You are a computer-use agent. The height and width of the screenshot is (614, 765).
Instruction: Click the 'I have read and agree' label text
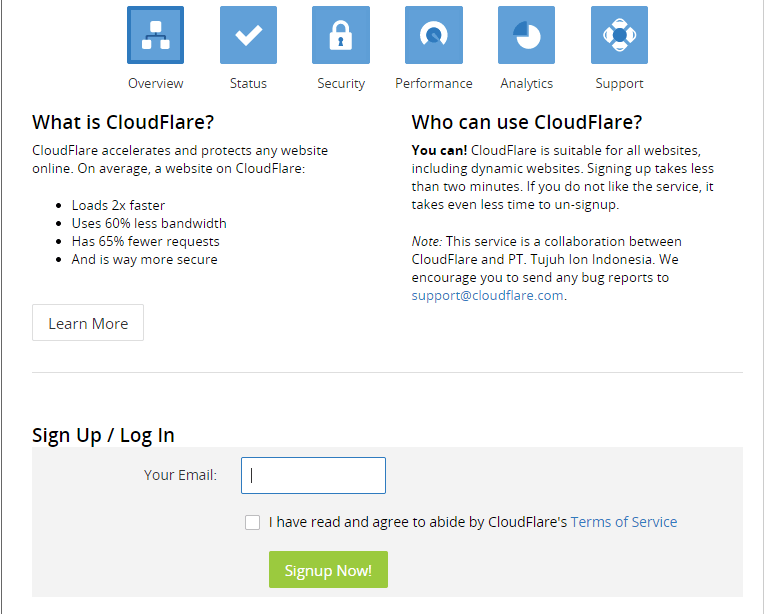pyautogui.click(x=417, y=522)
